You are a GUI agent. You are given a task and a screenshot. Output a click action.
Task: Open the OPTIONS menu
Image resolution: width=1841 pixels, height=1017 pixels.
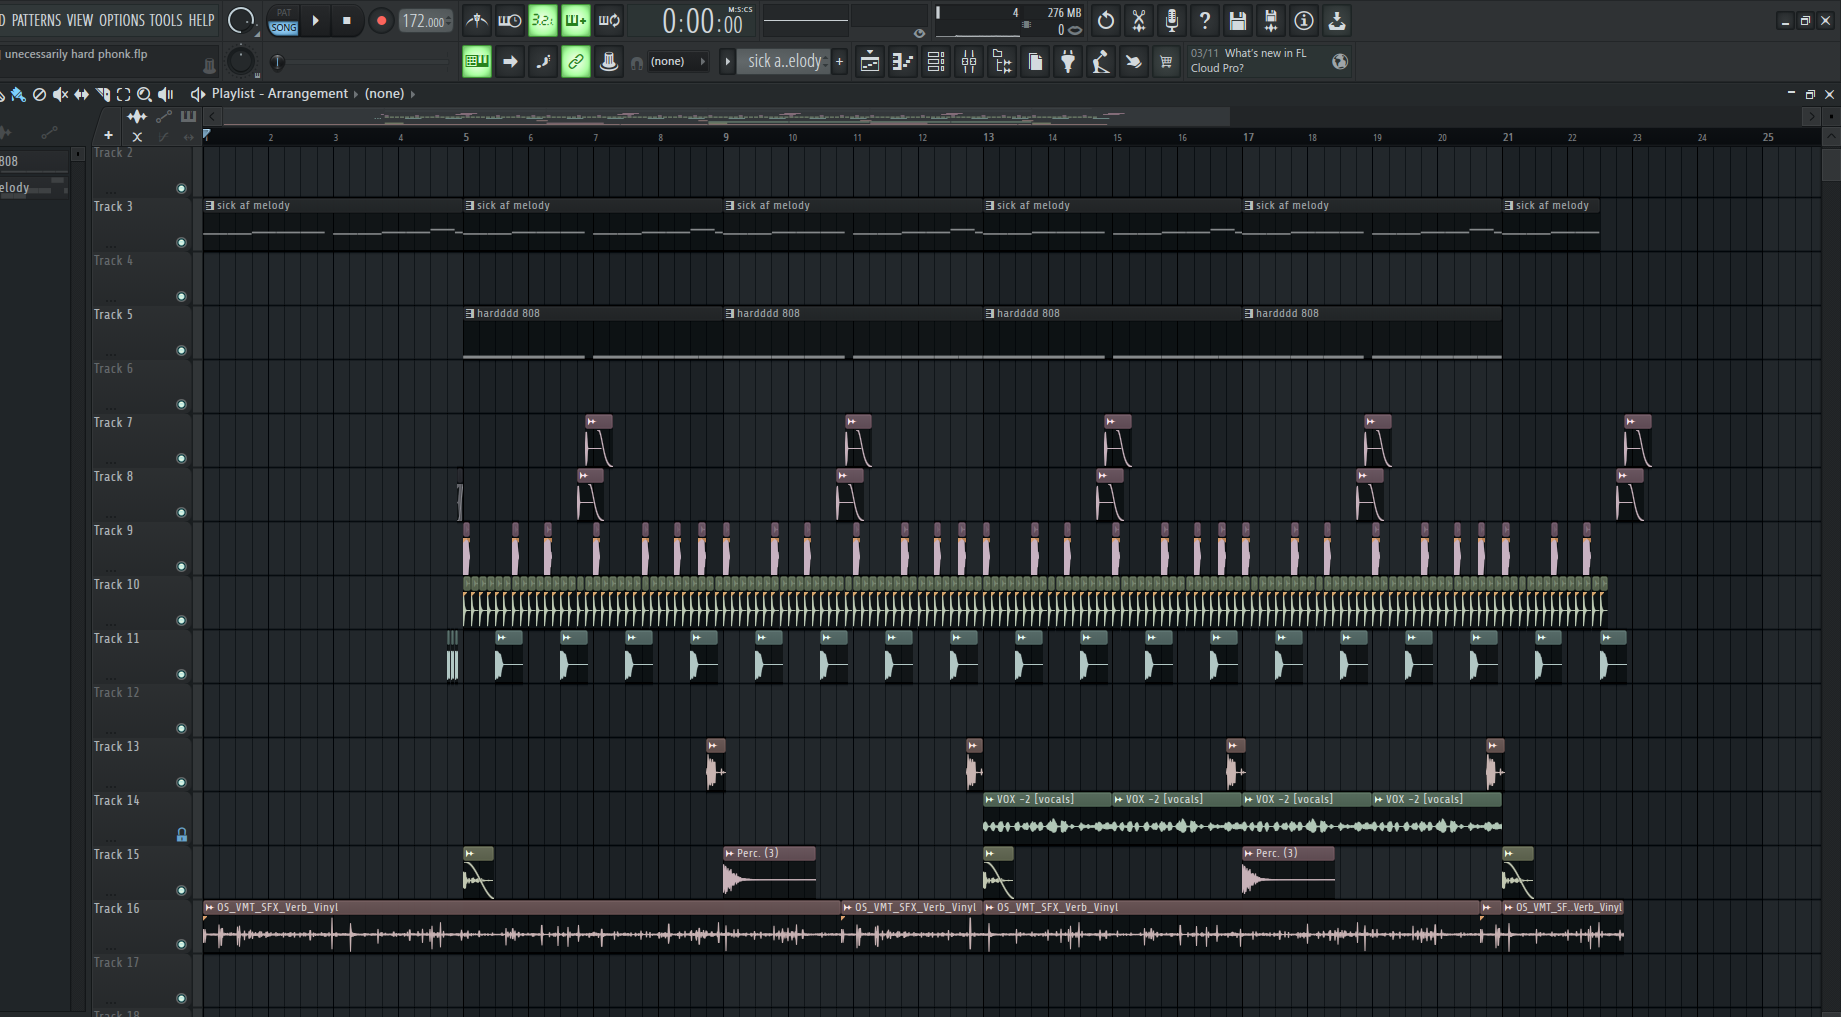pos(122,20)
